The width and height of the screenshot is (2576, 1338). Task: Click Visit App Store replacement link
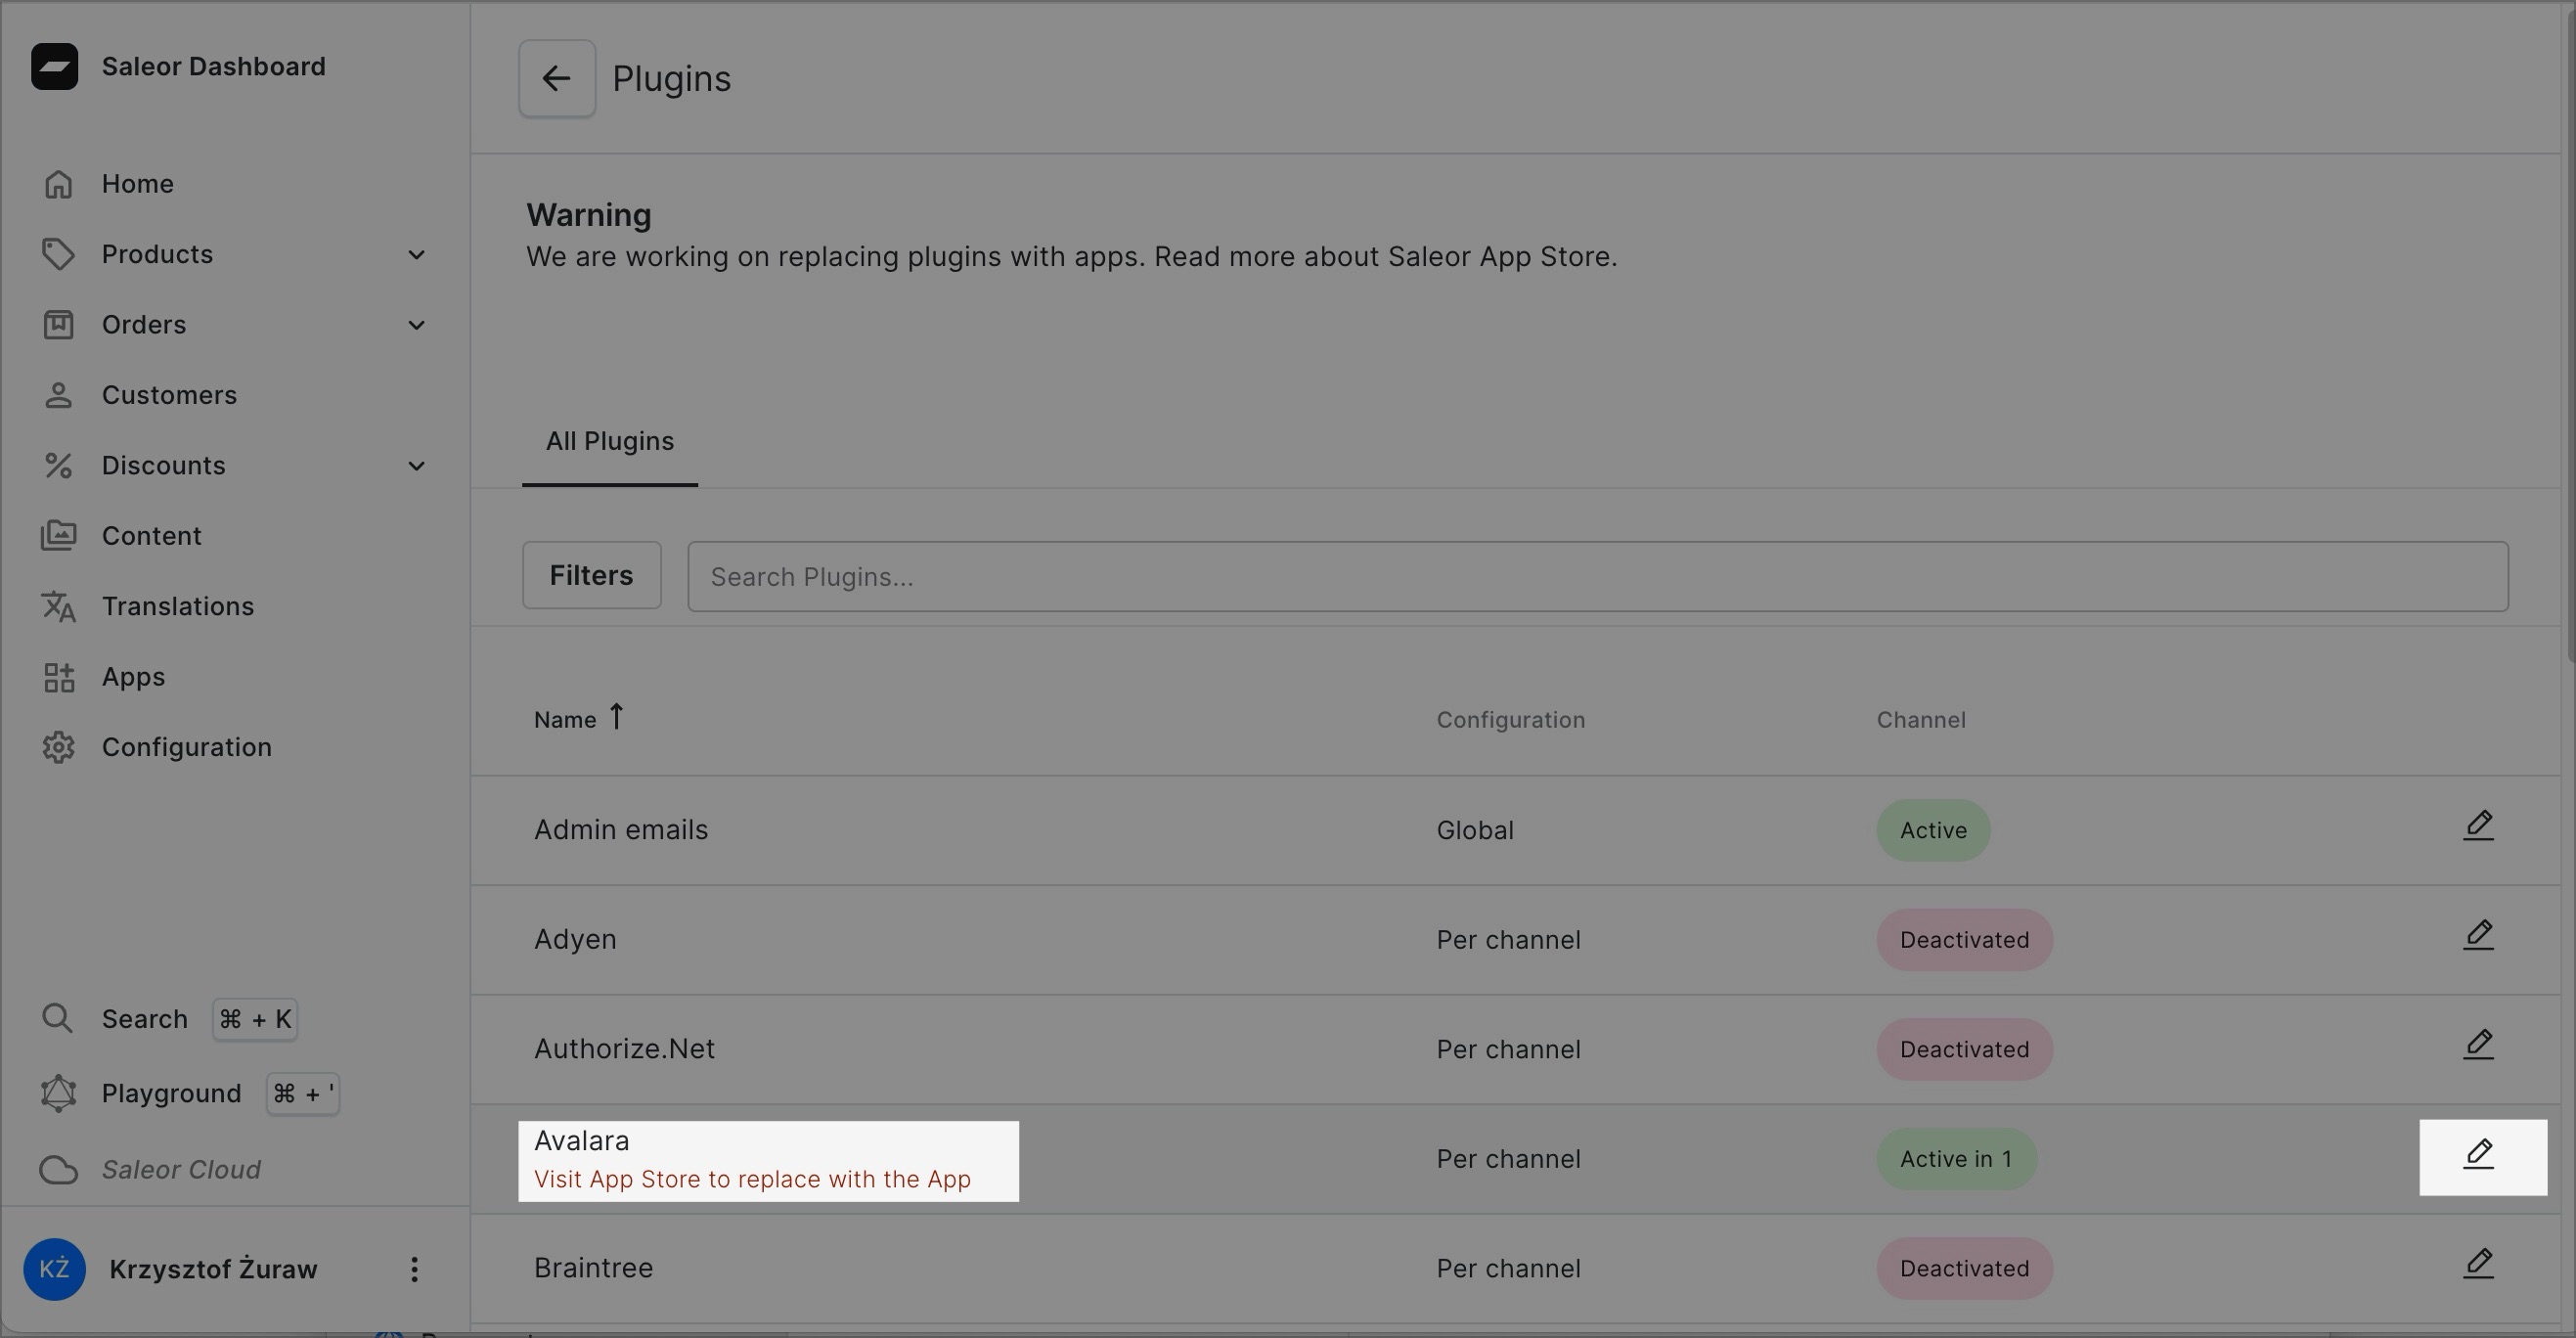[752, 1180]
